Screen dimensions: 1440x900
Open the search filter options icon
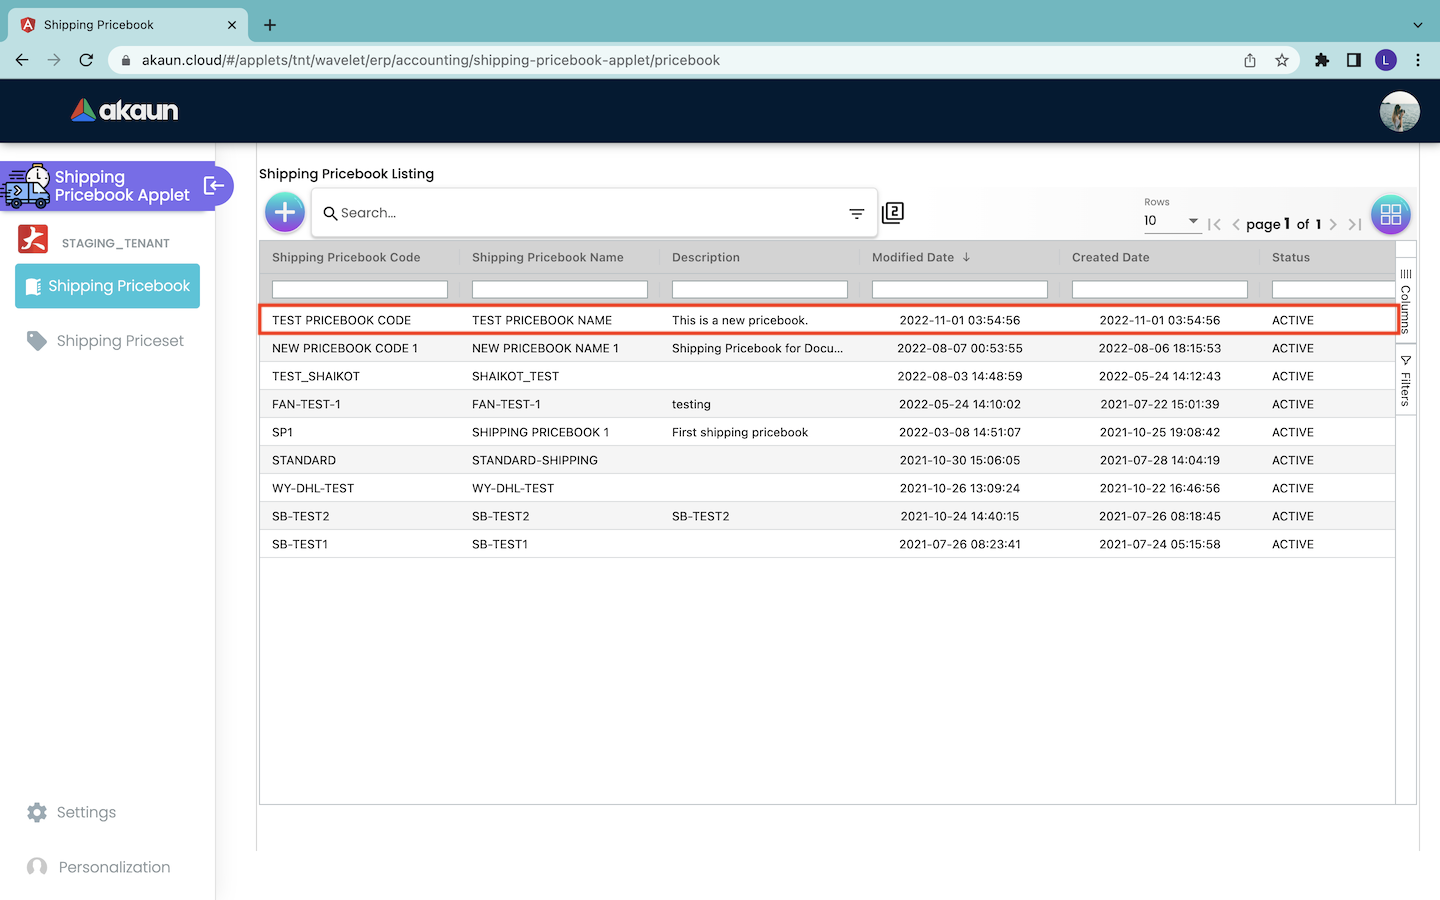[856, 213]
